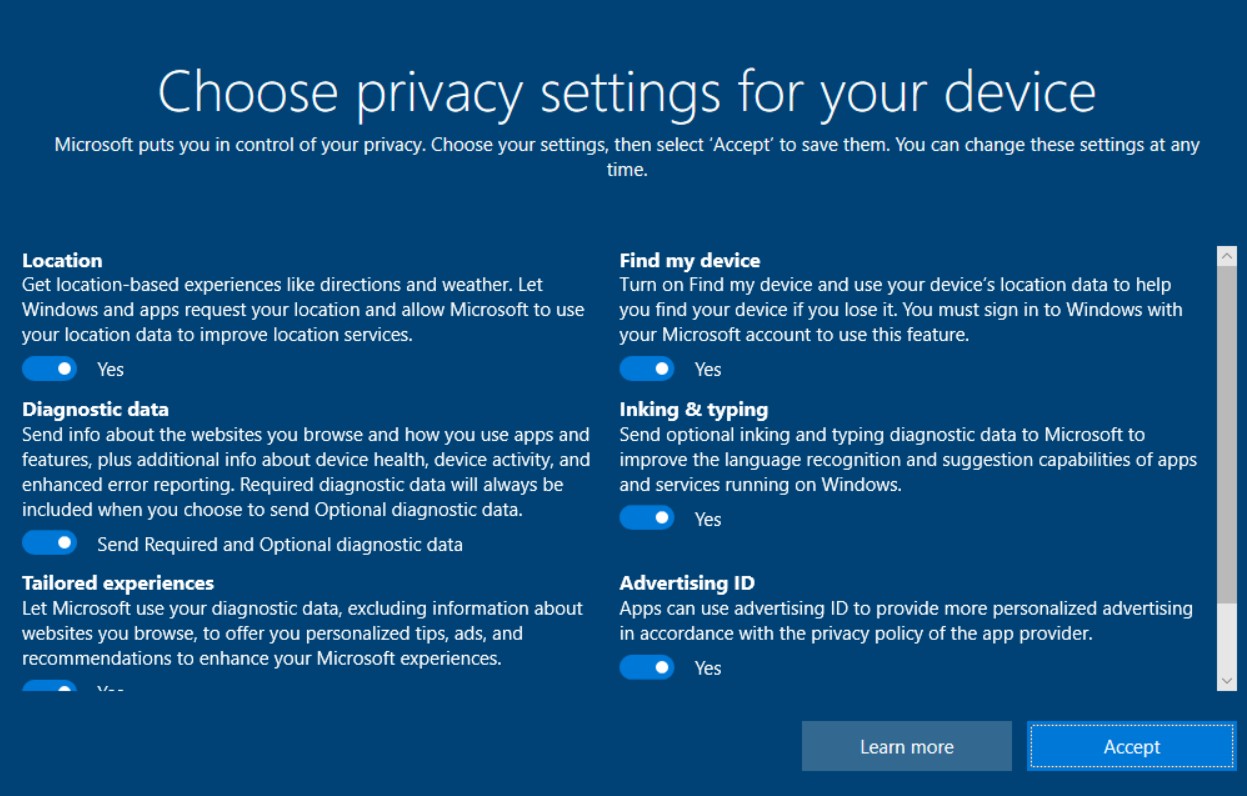Screen dimensions: 1247x796
Task: Click the "Choose privacy settings" page title
Action: click(626, 92)
